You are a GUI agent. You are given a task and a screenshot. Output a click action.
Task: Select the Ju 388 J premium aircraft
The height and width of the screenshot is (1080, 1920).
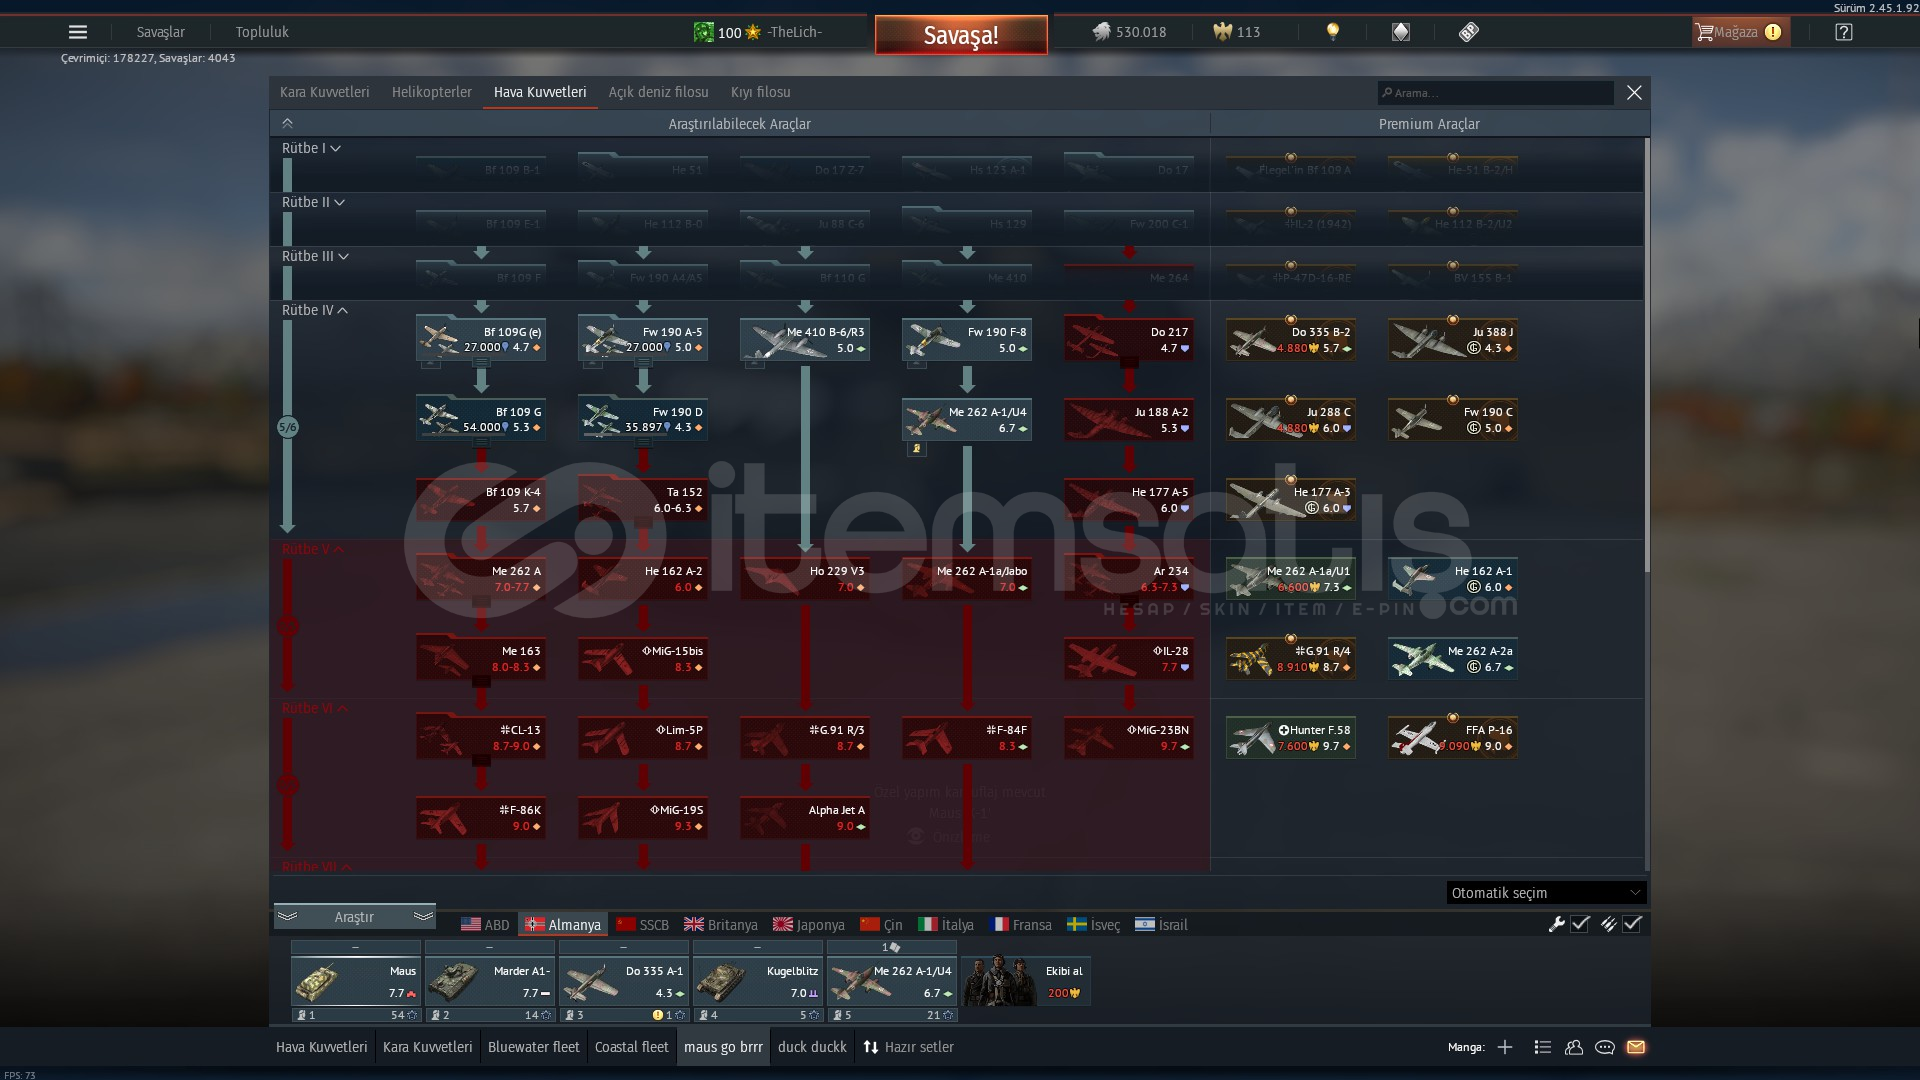1453,340
